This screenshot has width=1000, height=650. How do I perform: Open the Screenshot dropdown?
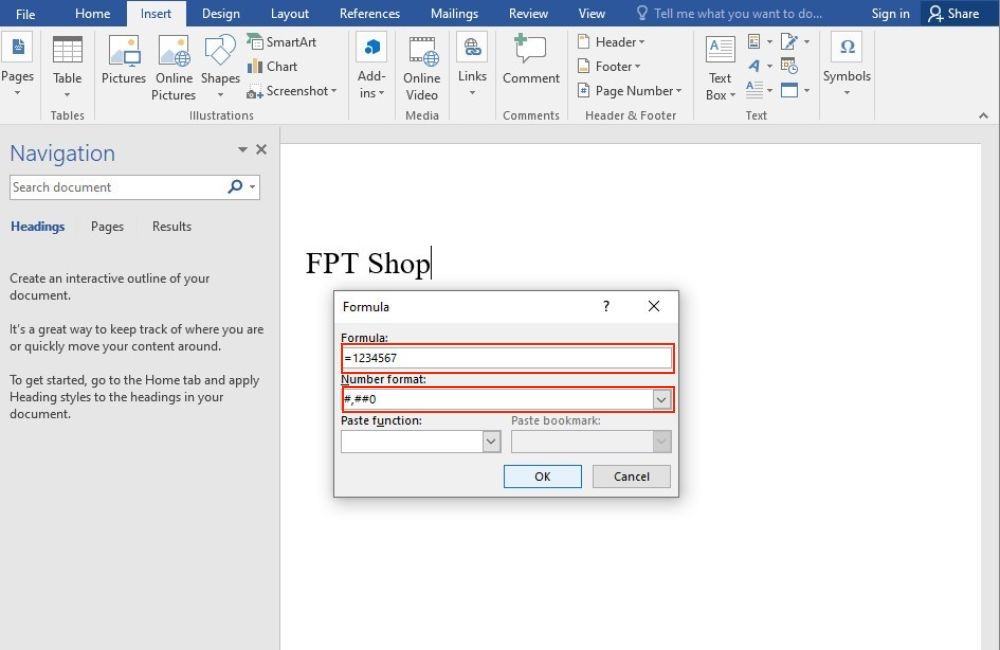click(291, 91)
